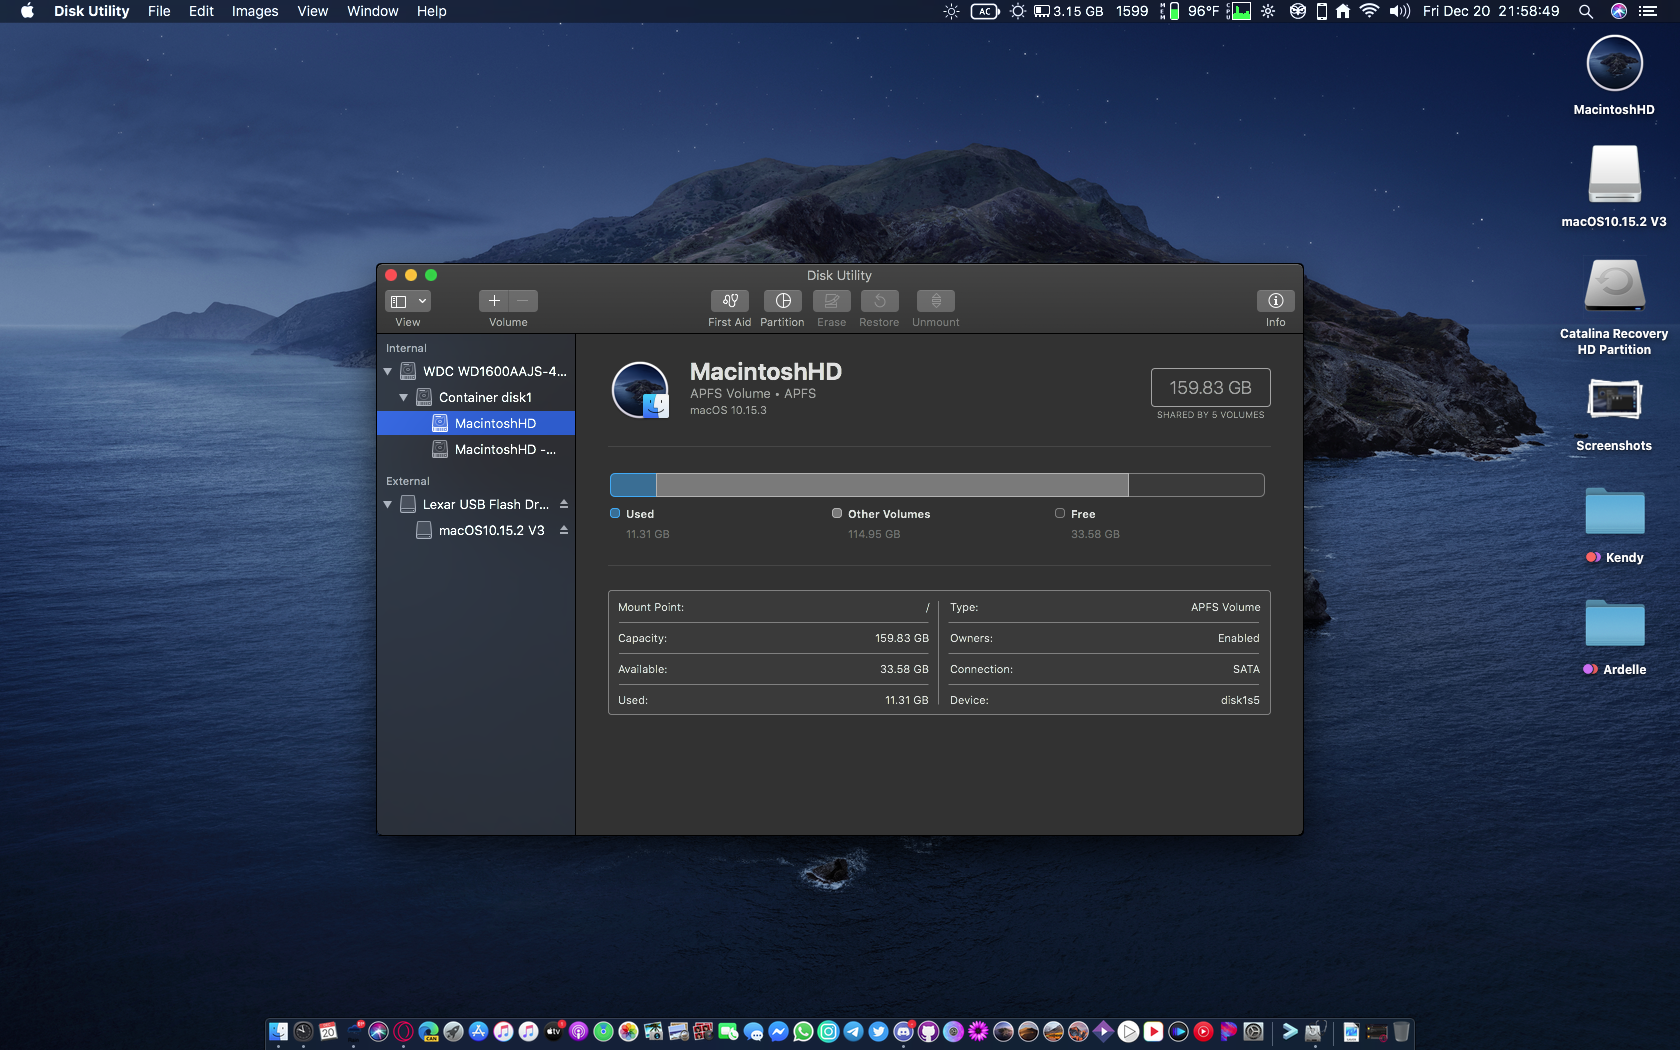This screenshot has height=1050, width=1680.
Task: Open the Partition tool
Action: coord(782,301)
